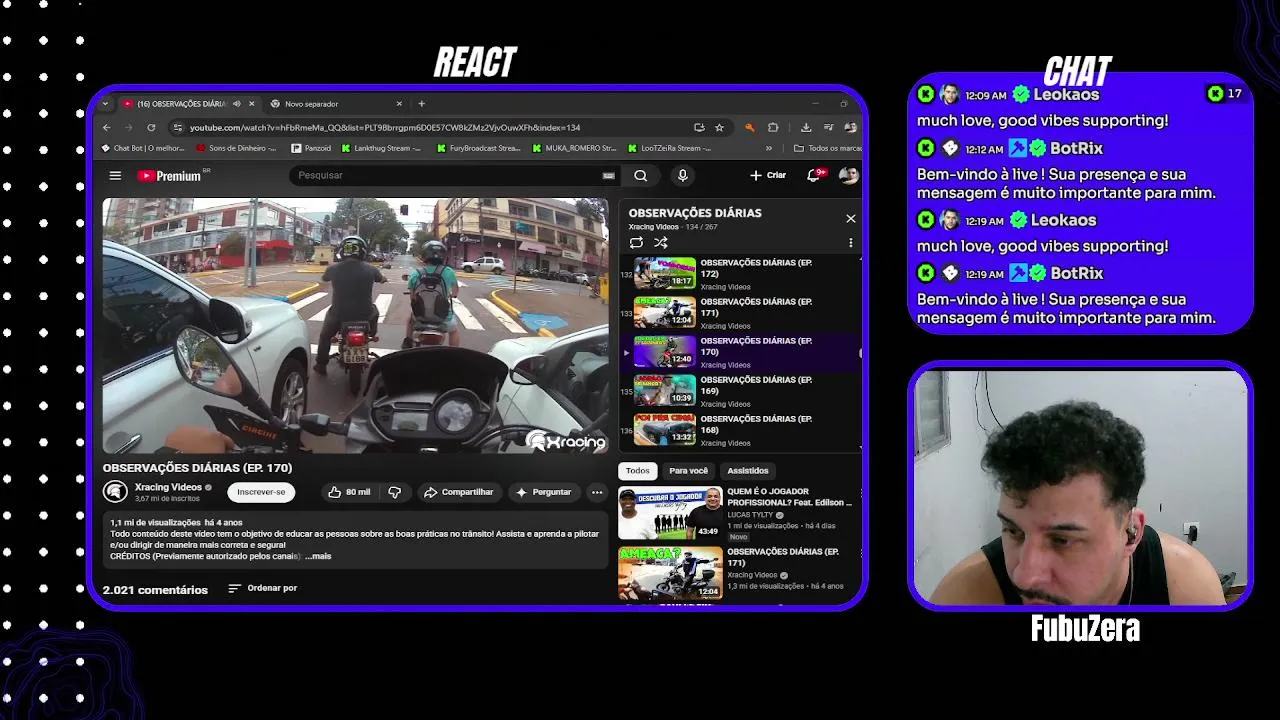Open YouTube notifications bell
This screenshot has width=1280, height=720.
point(814,175)
